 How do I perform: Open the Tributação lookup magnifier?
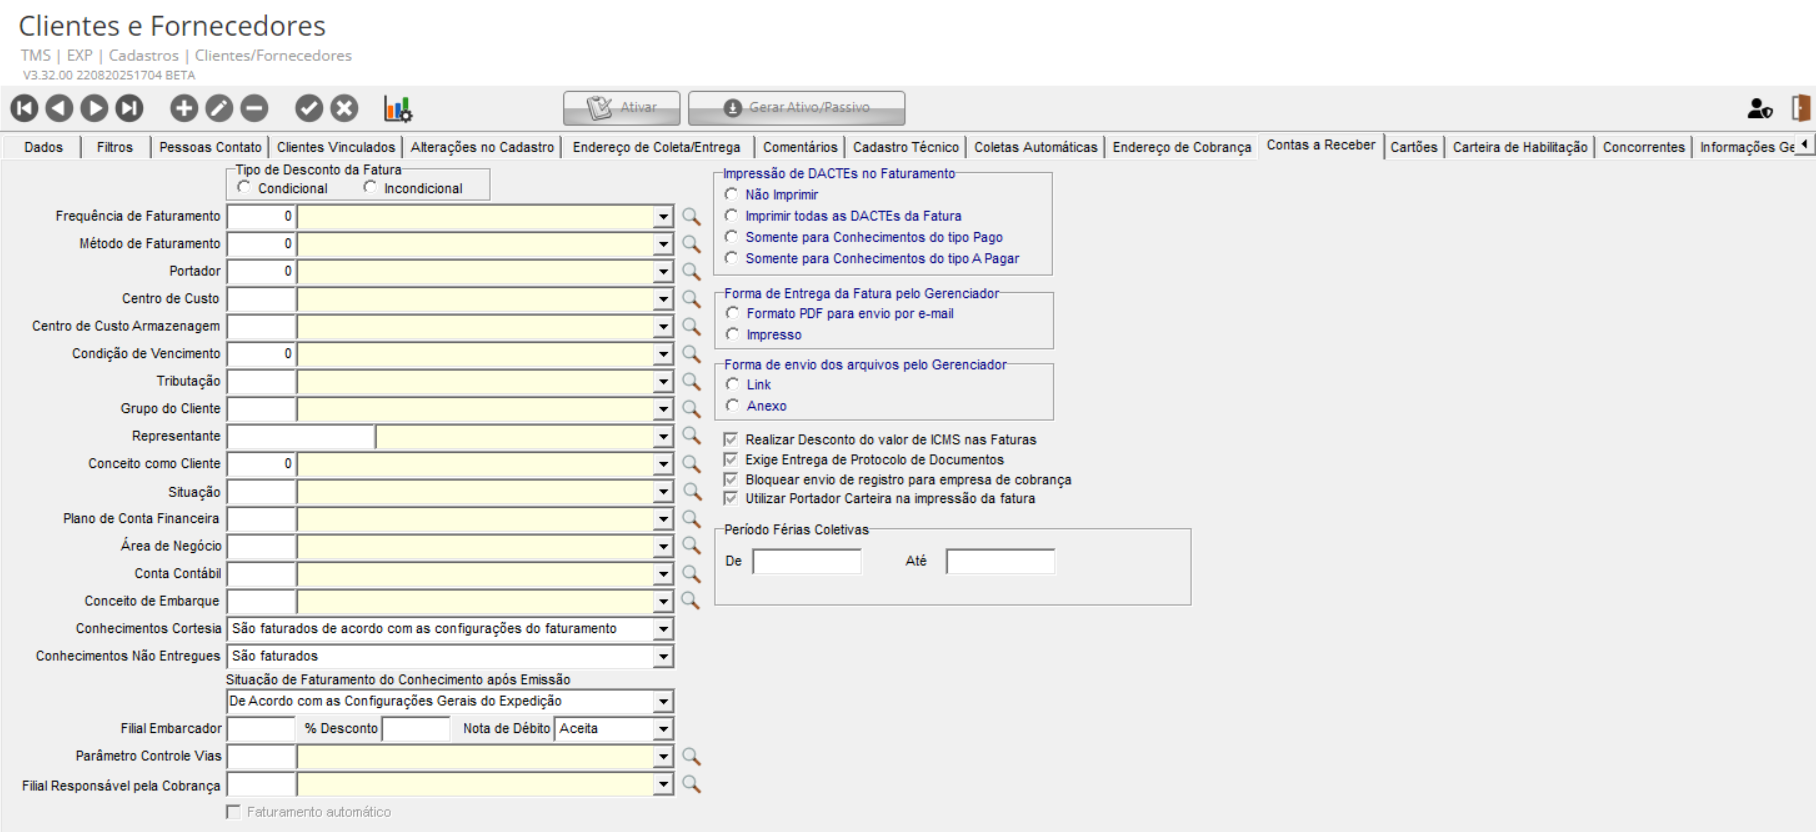pyautogui.click(x=691, y=381)
